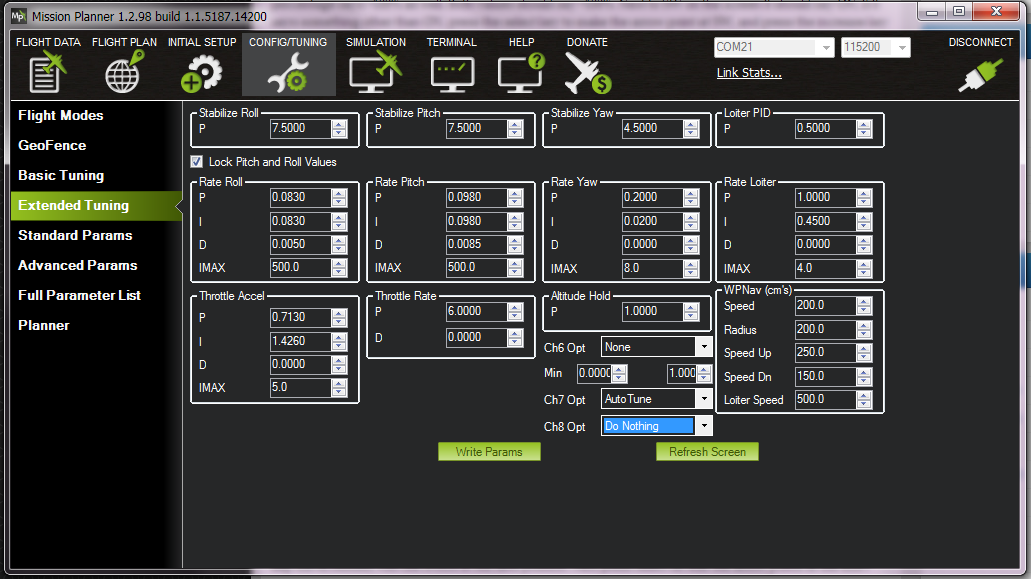Click the Donate airplane icon
This screenshot has height=579, width=1031.
click(x=587, y=72)
